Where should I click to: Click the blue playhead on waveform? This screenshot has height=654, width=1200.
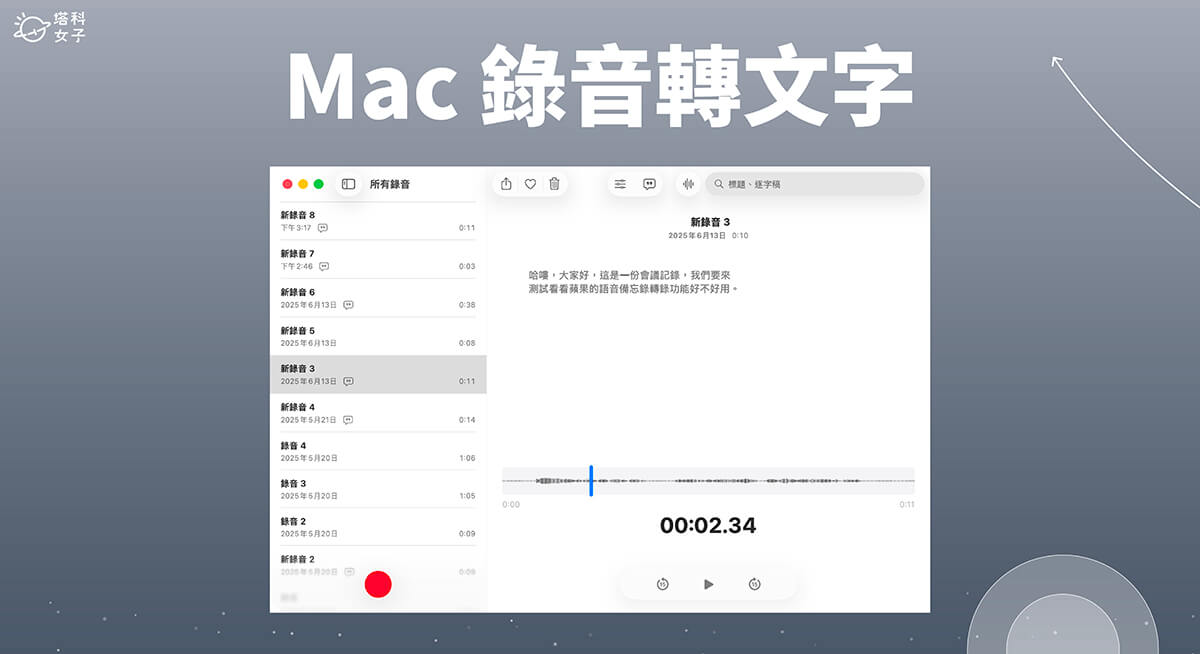[x=591, y=481]
